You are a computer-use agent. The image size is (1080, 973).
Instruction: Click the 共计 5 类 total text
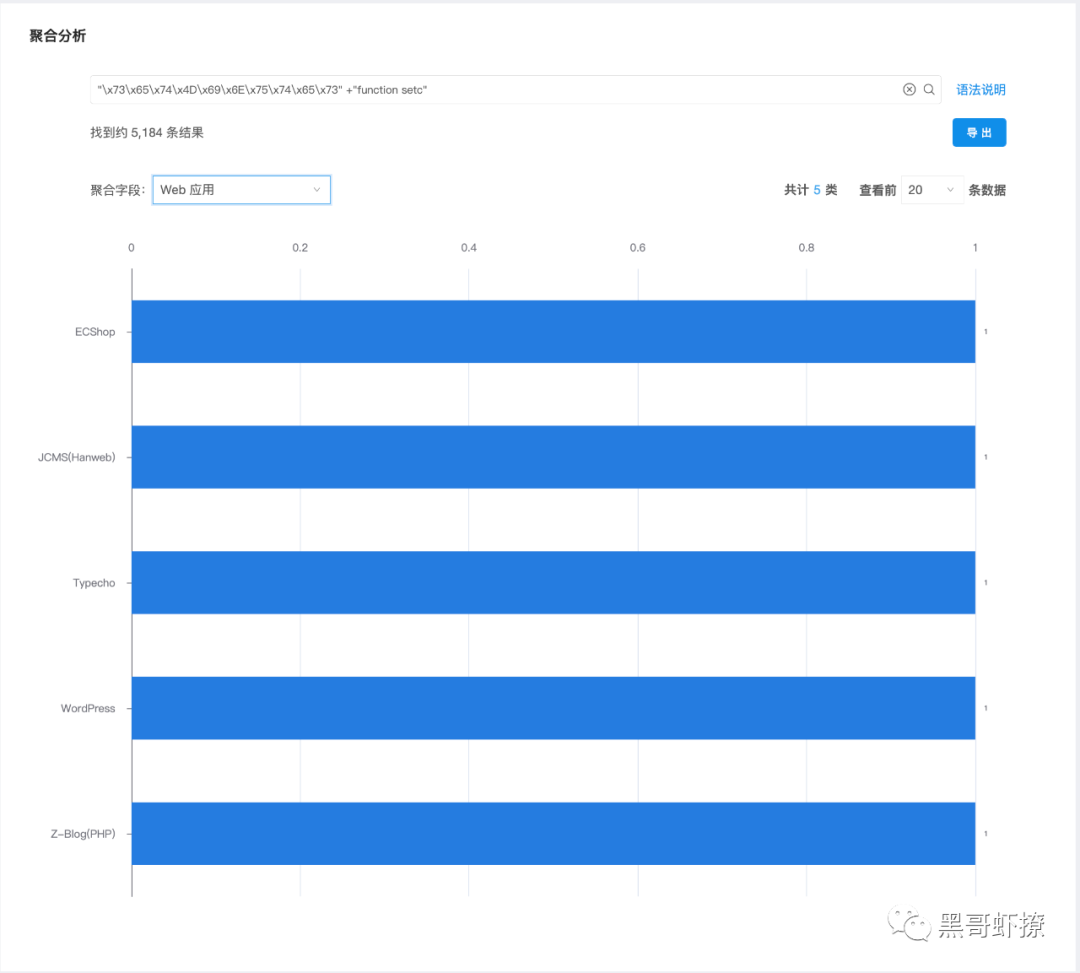point(811,190)
